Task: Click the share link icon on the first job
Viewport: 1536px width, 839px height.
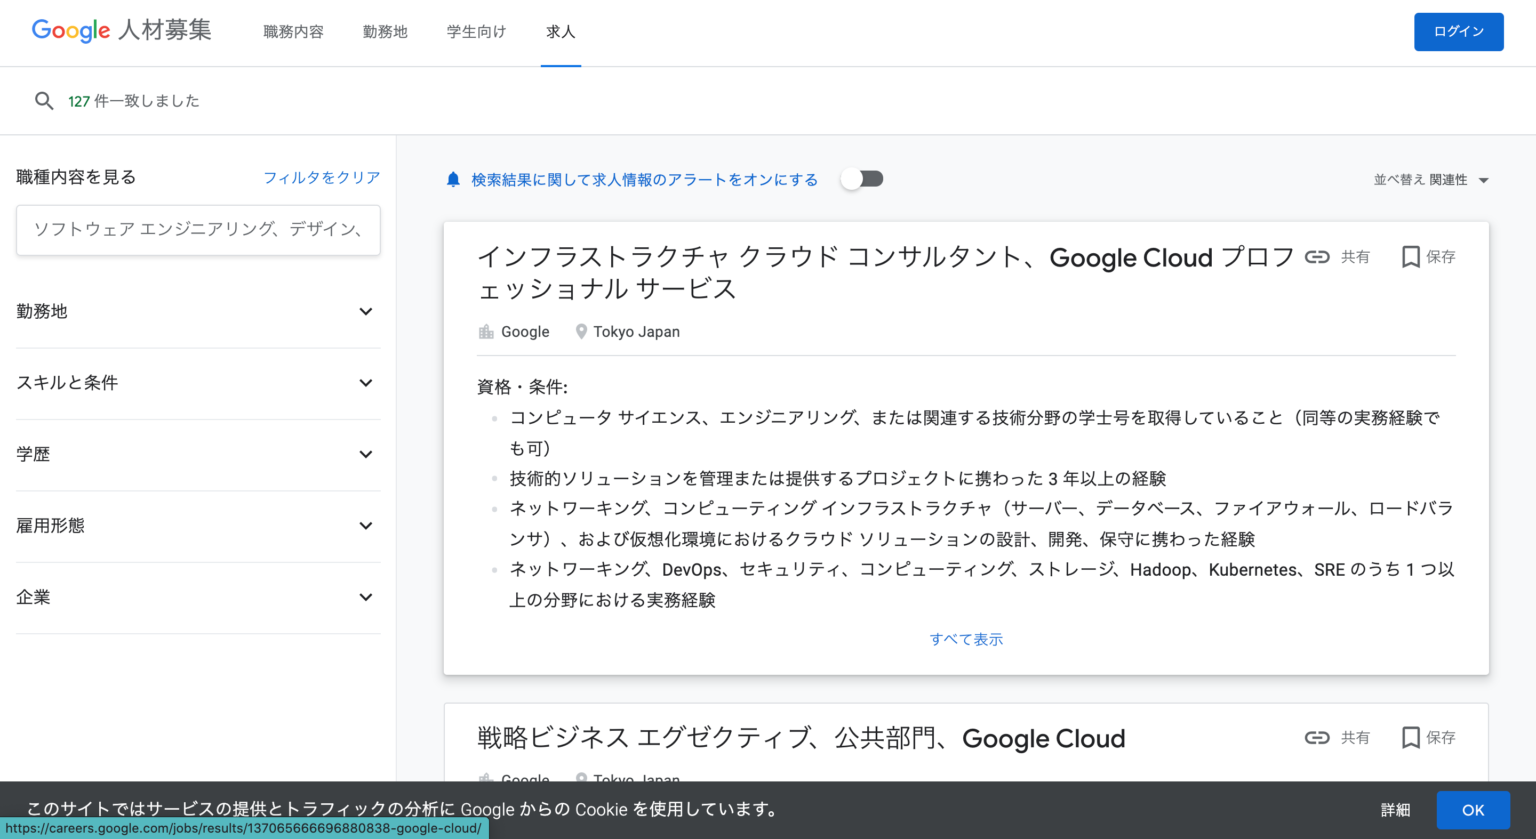Action: point(1317,257)
